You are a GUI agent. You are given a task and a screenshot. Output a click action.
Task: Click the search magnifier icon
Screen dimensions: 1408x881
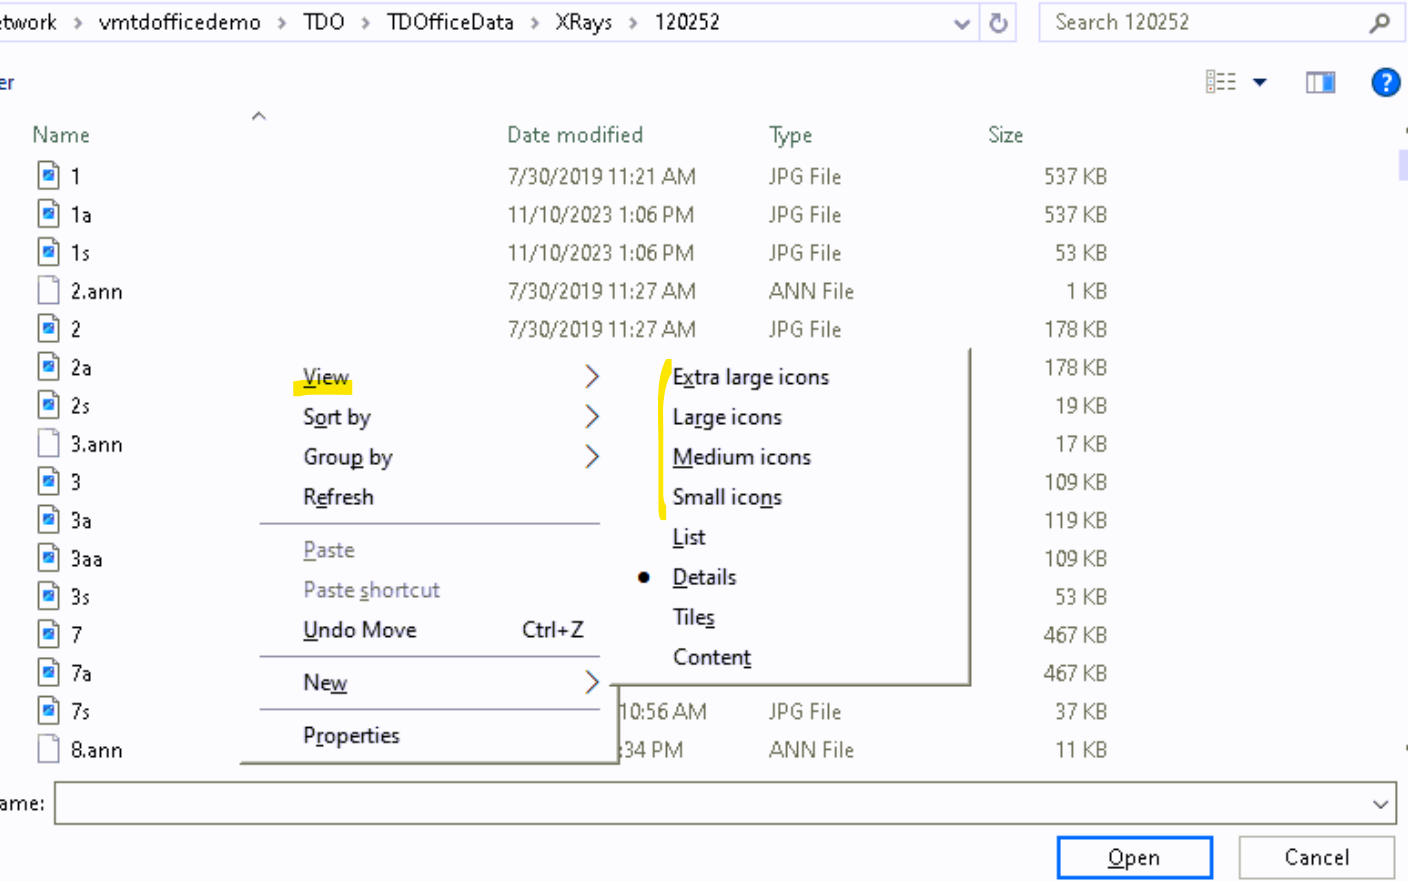[x=1380, y=23]
